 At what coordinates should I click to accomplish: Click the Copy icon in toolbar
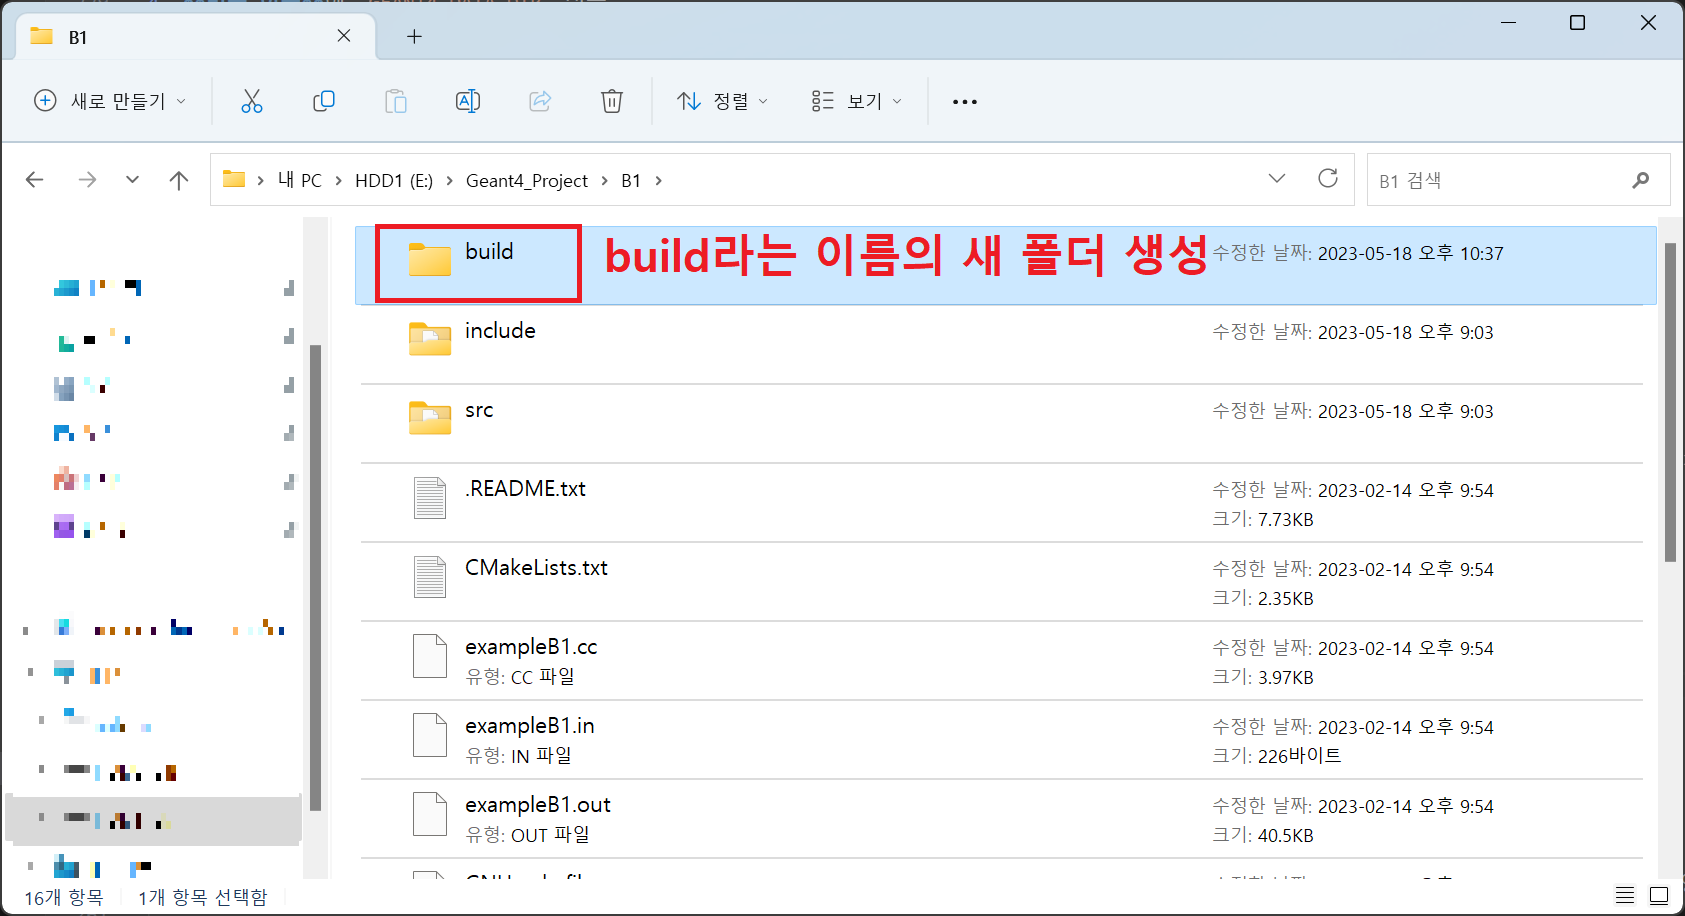pos(324,101)
